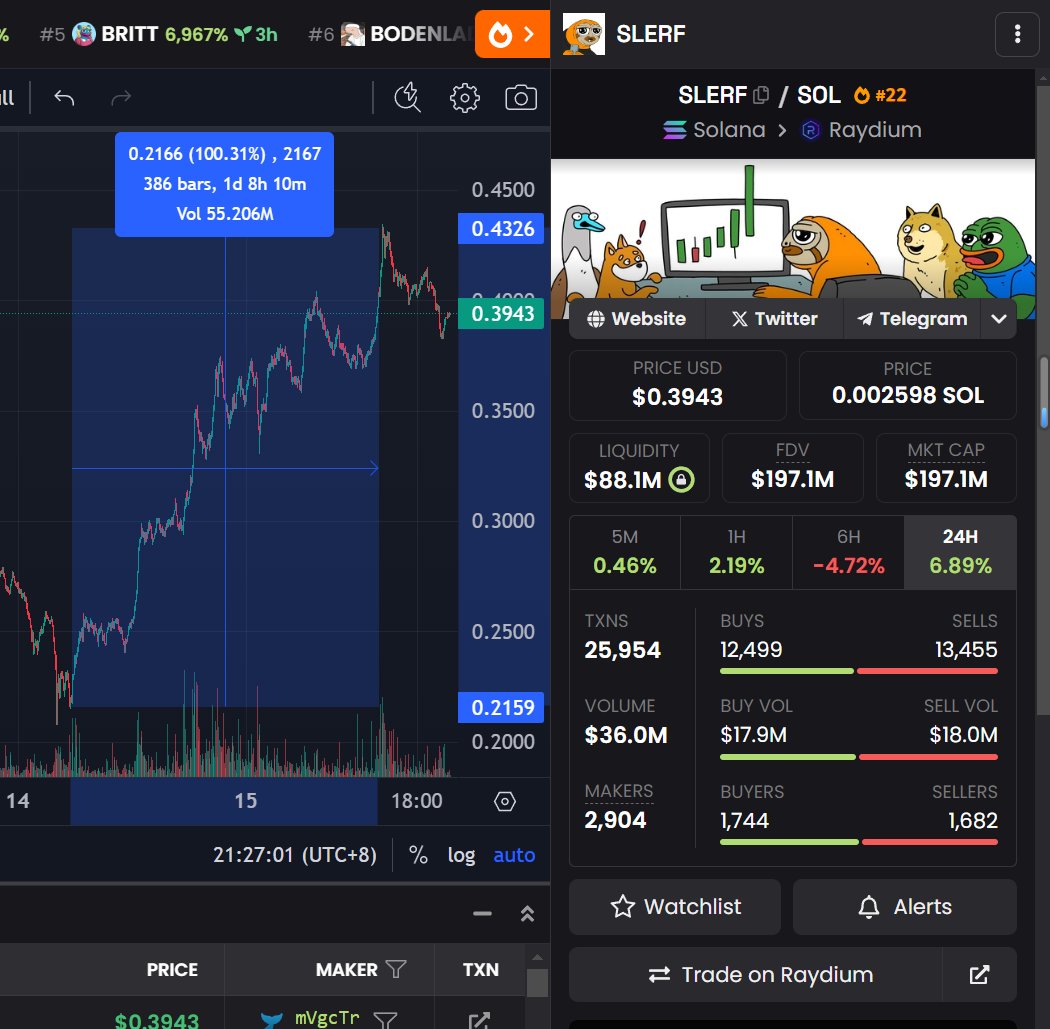Maximize the transactions panel with double chevron
This screenshot has width=1050, height=1029.
point(528,913)
